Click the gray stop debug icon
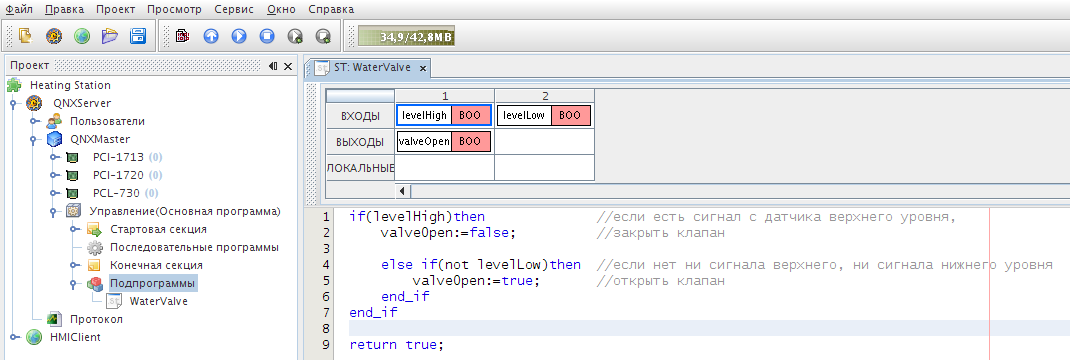1070x360 pixels. point(323,35)
